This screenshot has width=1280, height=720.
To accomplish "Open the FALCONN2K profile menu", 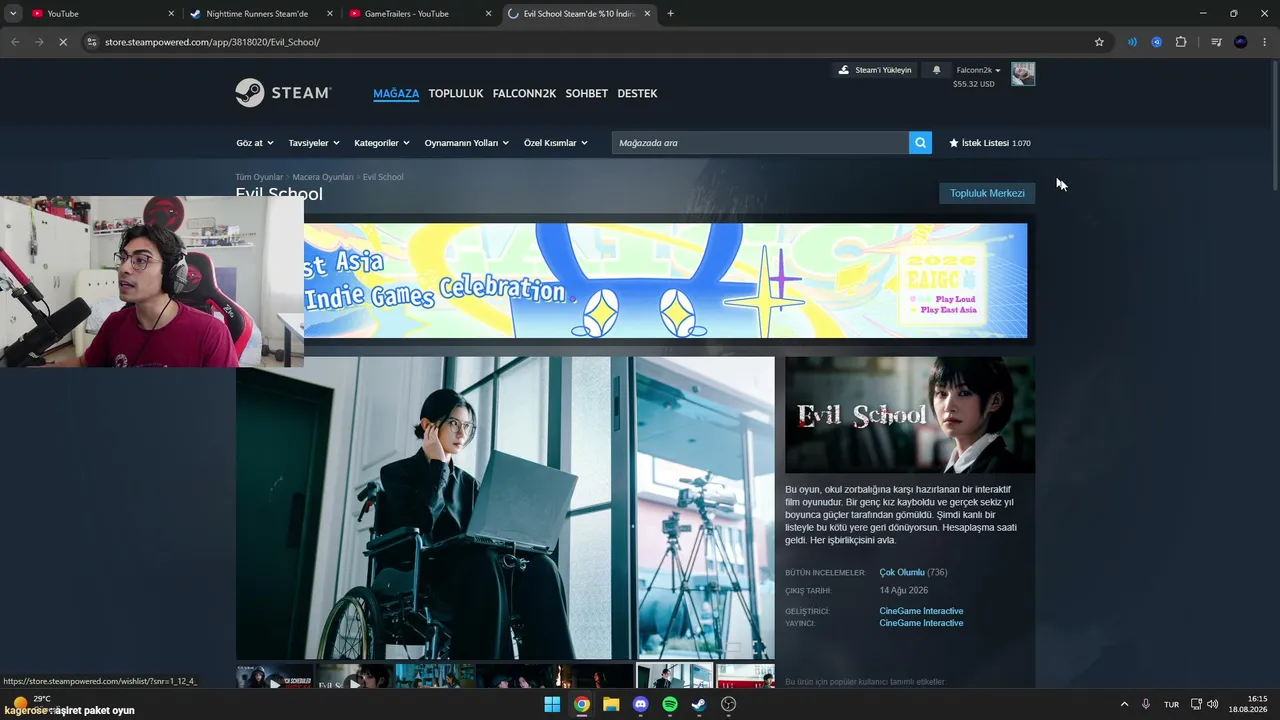I will (524, 93).
